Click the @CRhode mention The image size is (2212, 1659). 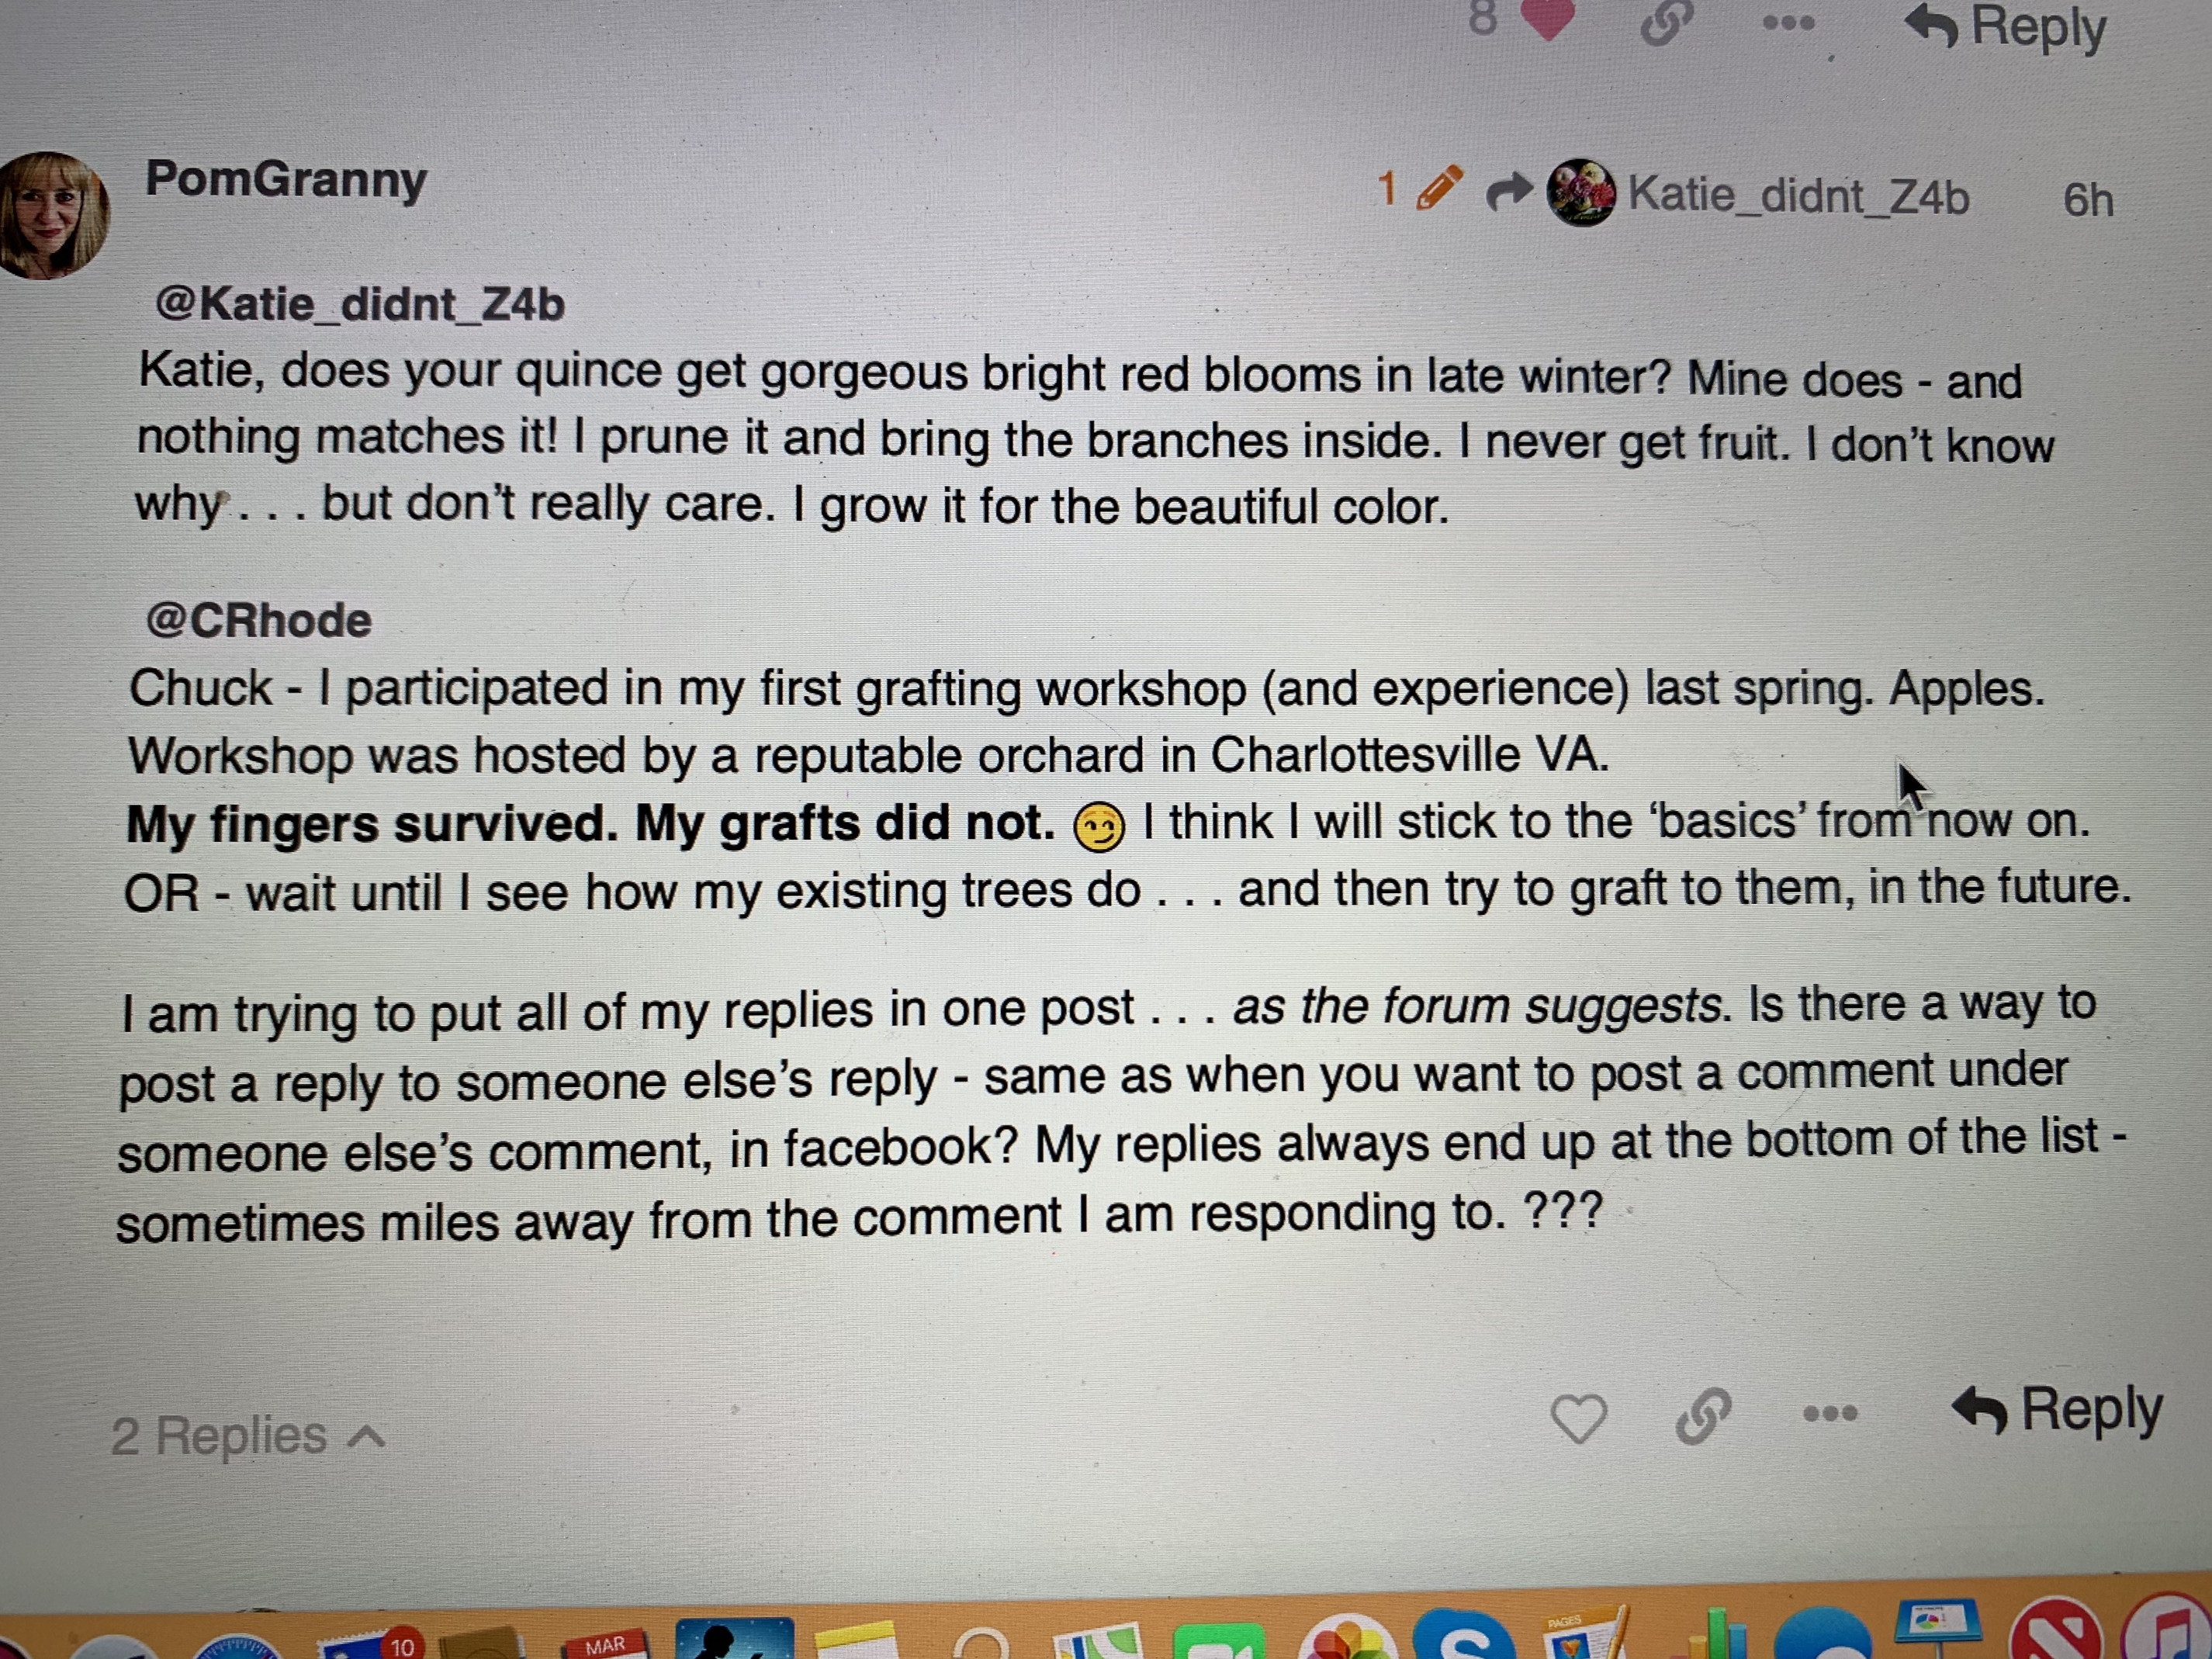click(x=259, y=620)
